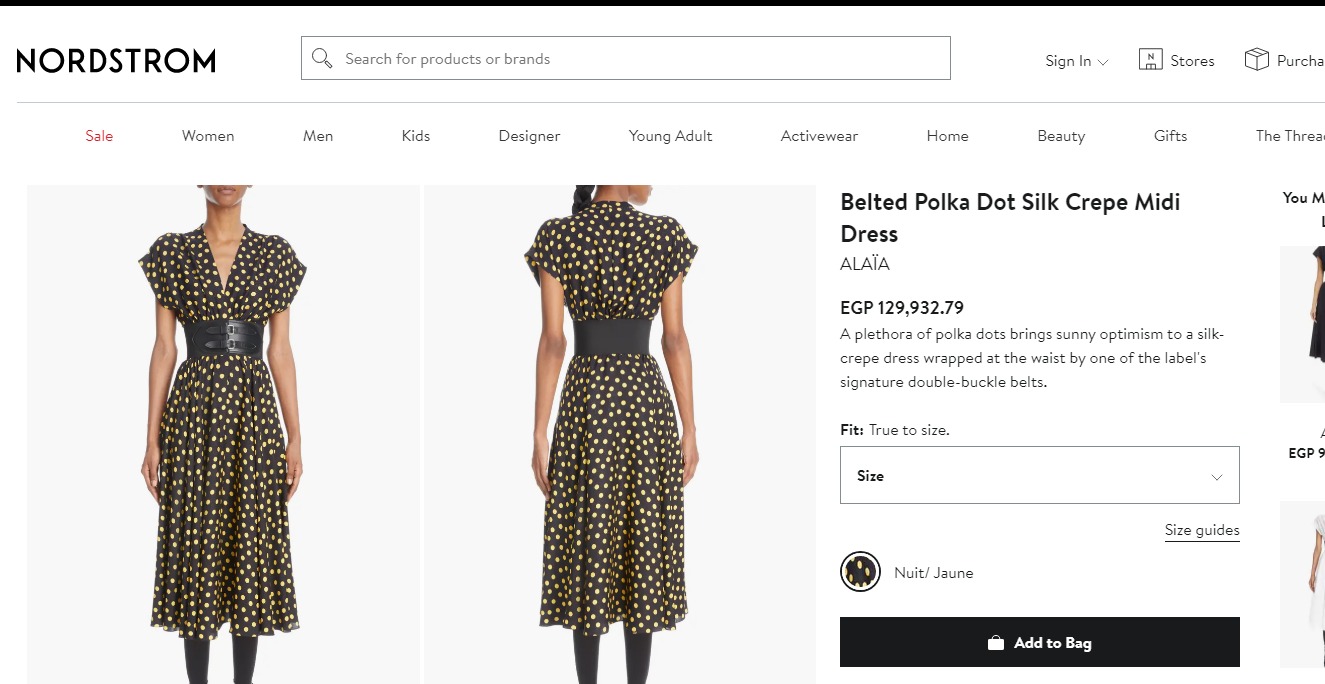Image resolution: width=1325 pixels, height=684 pixels.
Task: Add the dress to bag
Action: coord(1039,642)
